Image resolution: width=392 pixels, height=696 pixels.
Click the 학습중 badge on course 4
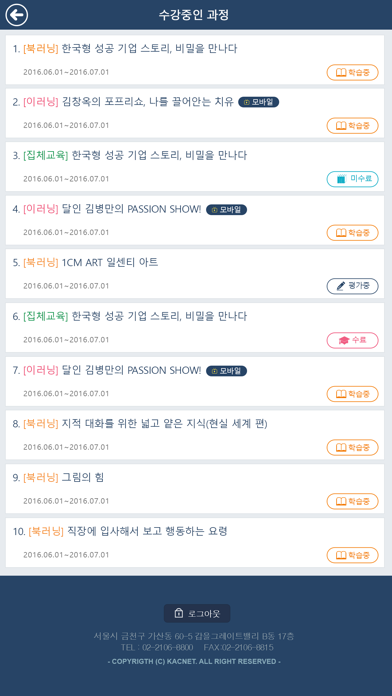[352, 233]
